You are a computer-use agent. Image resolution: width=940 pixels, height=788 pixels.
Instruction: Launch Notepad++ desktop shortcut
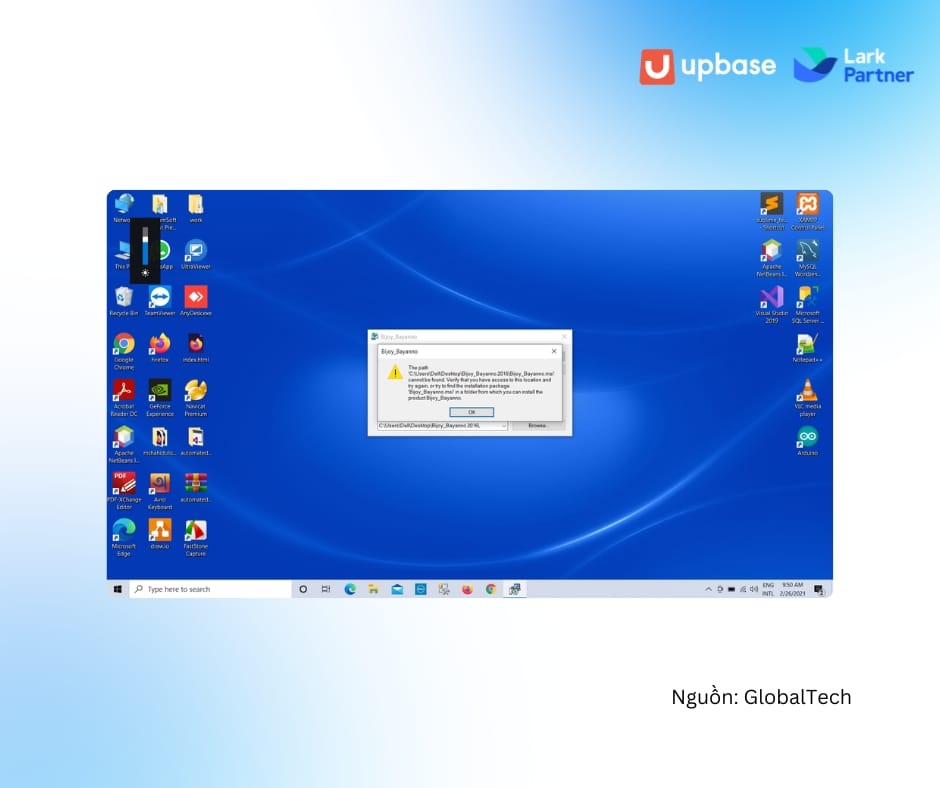pos(808,348)
